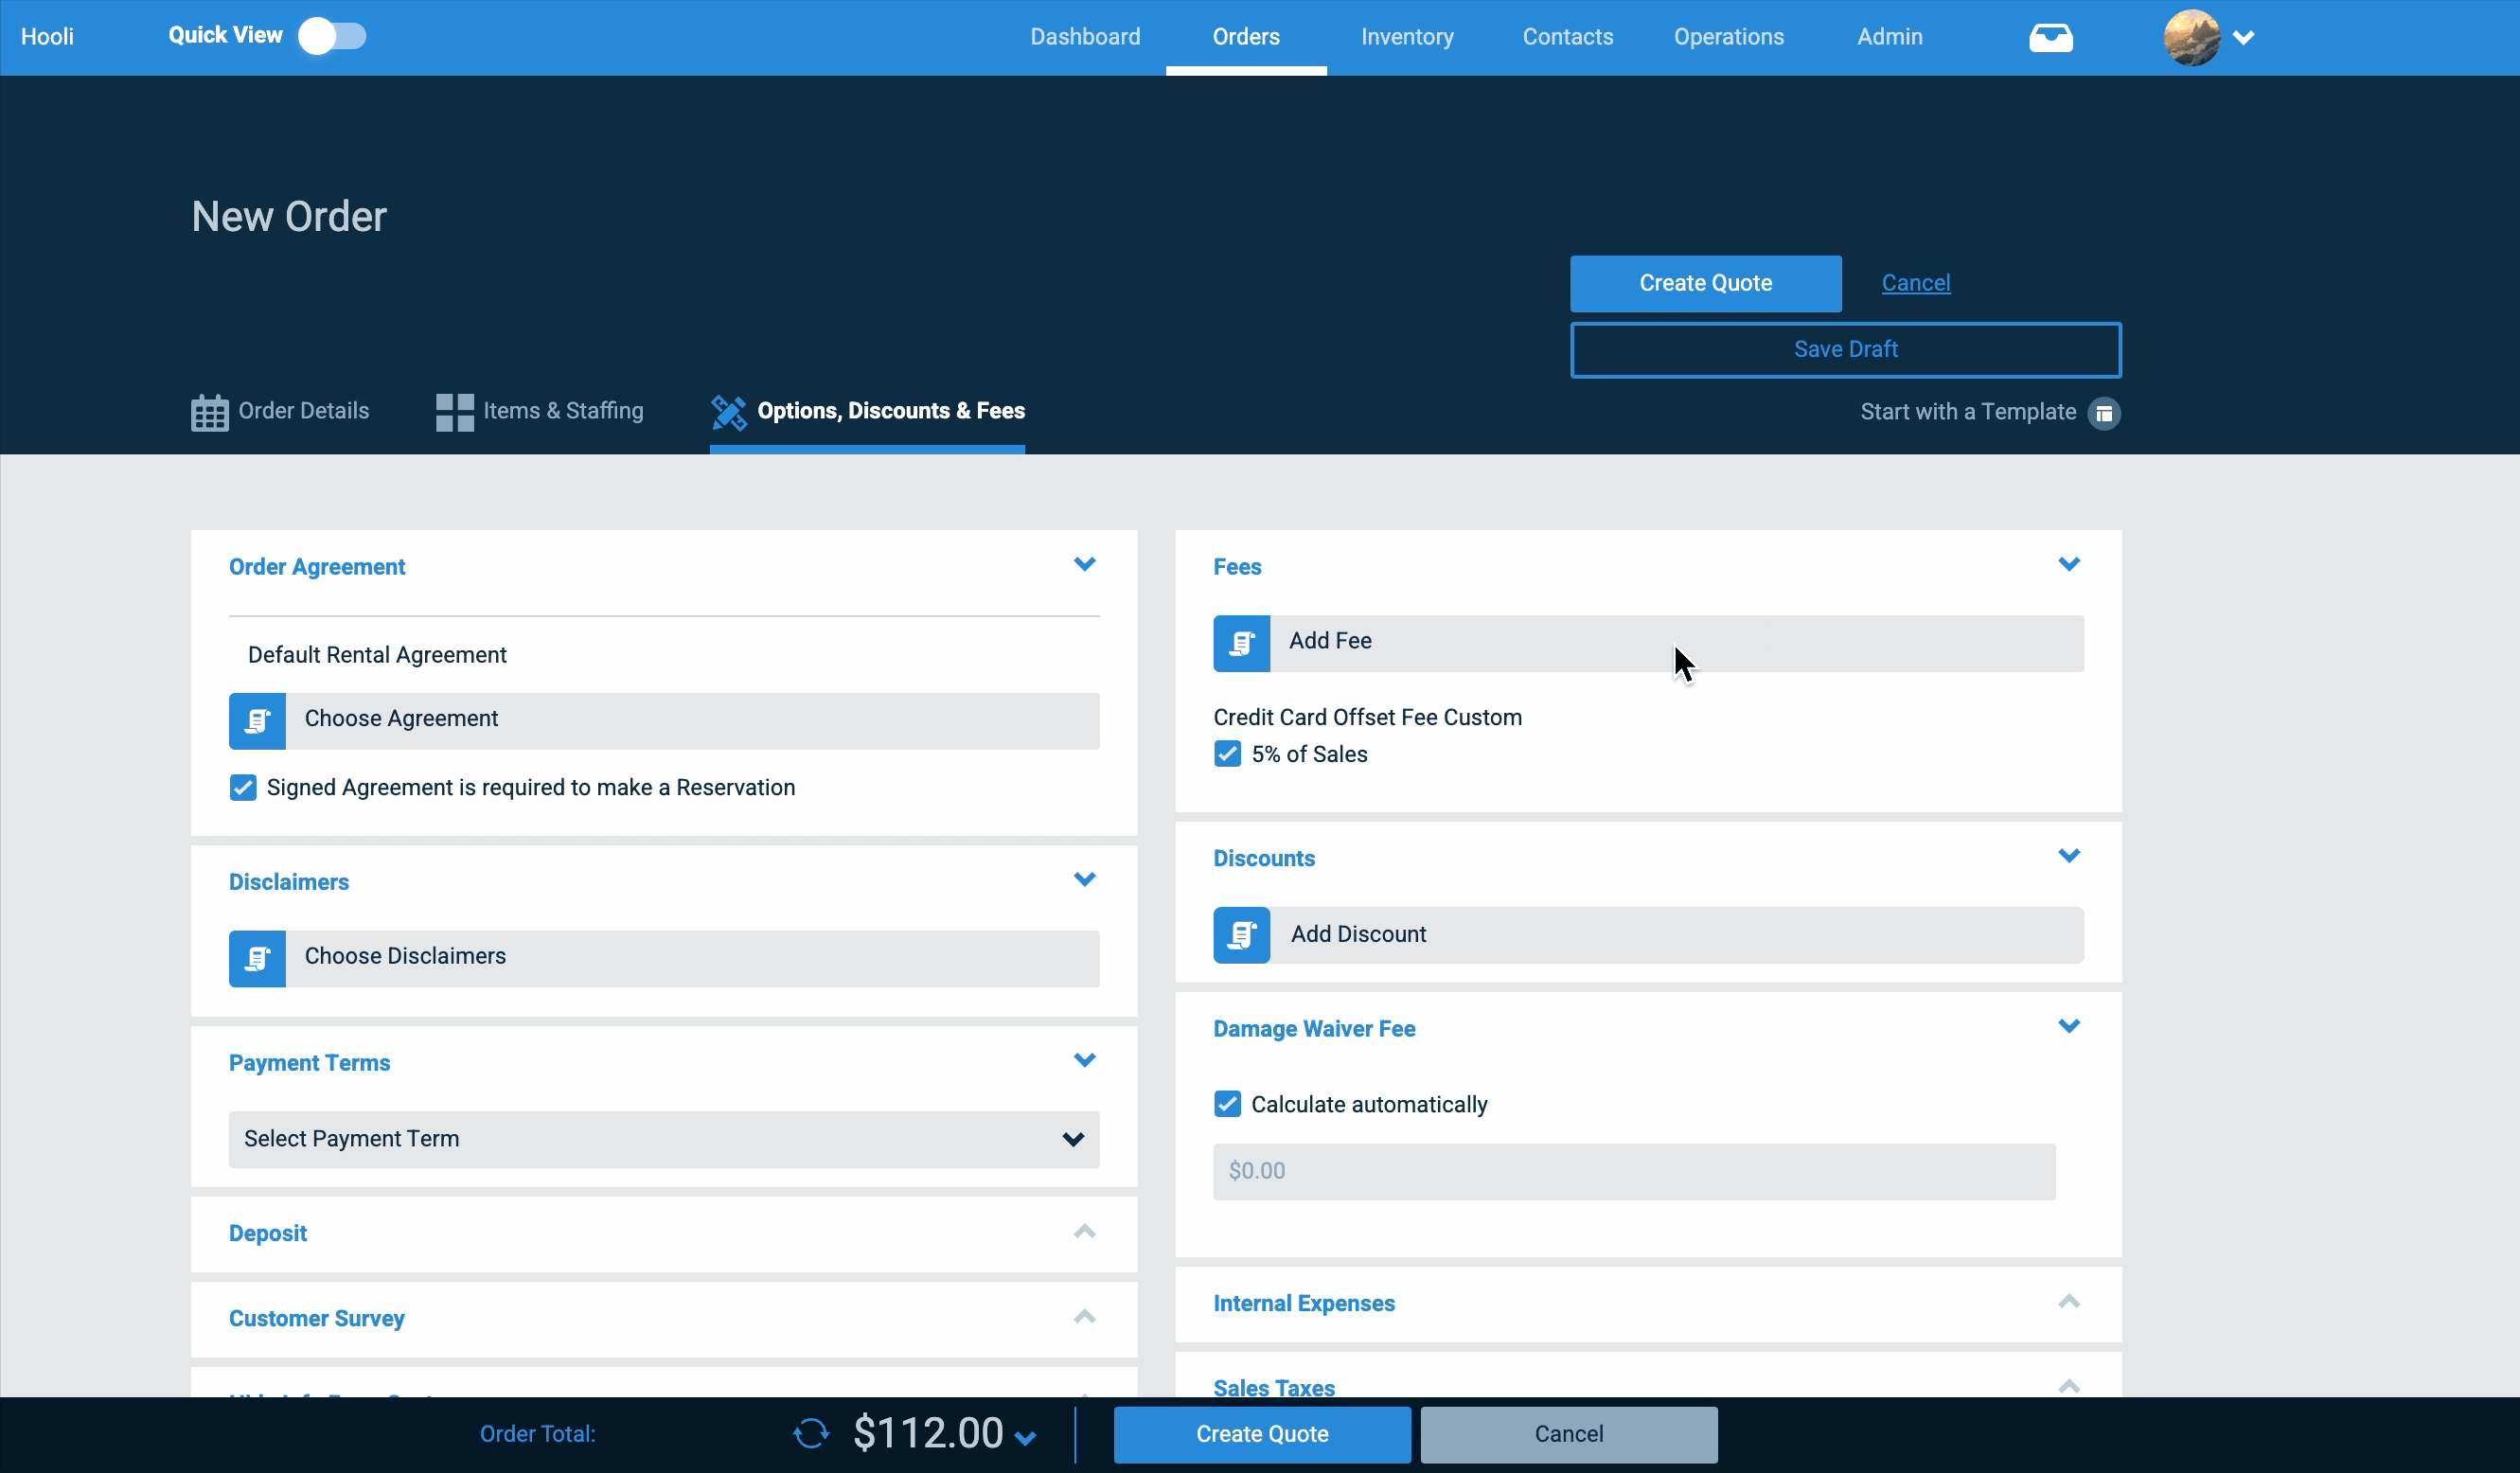Uncheck Signed Agreement is required checkbox

click(x=243, y=788)
